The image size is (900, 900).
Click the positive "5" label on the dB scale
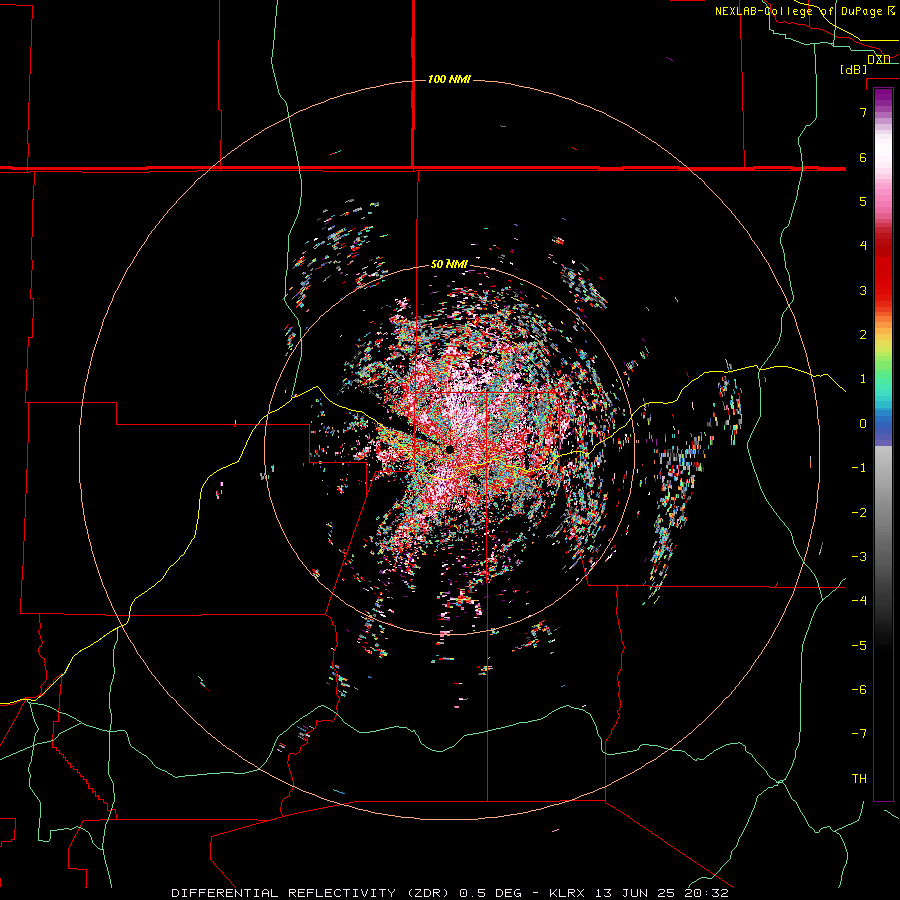click(863, 201)
